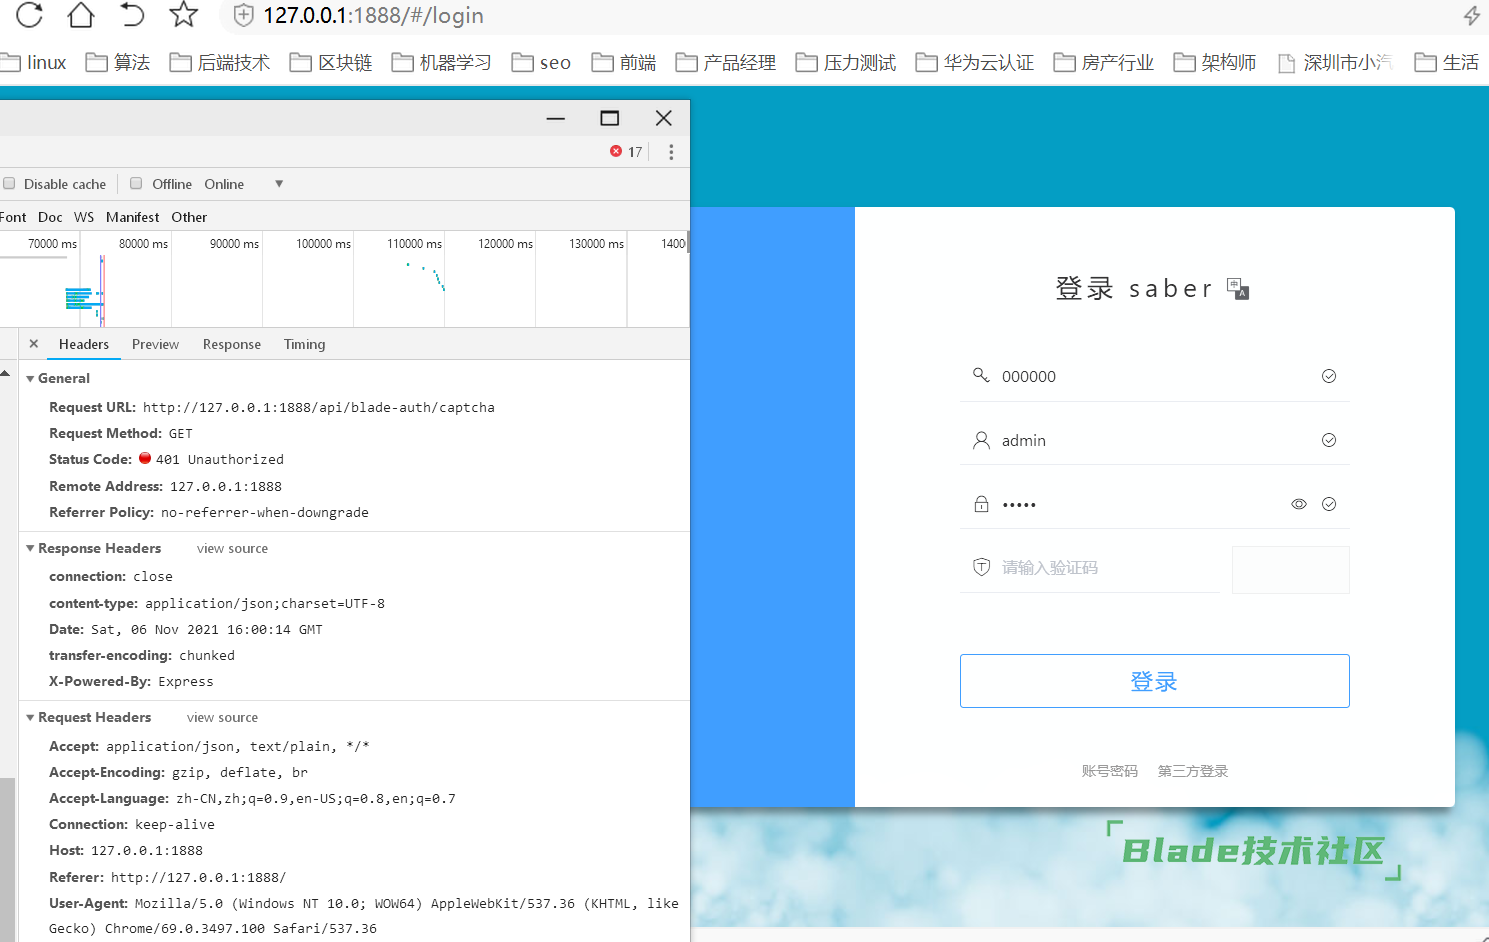This screenshot has width=1489, height=942.
Task: Click the shield security icon in address bar
Action: pyautogui.click(x=243, y=15)
